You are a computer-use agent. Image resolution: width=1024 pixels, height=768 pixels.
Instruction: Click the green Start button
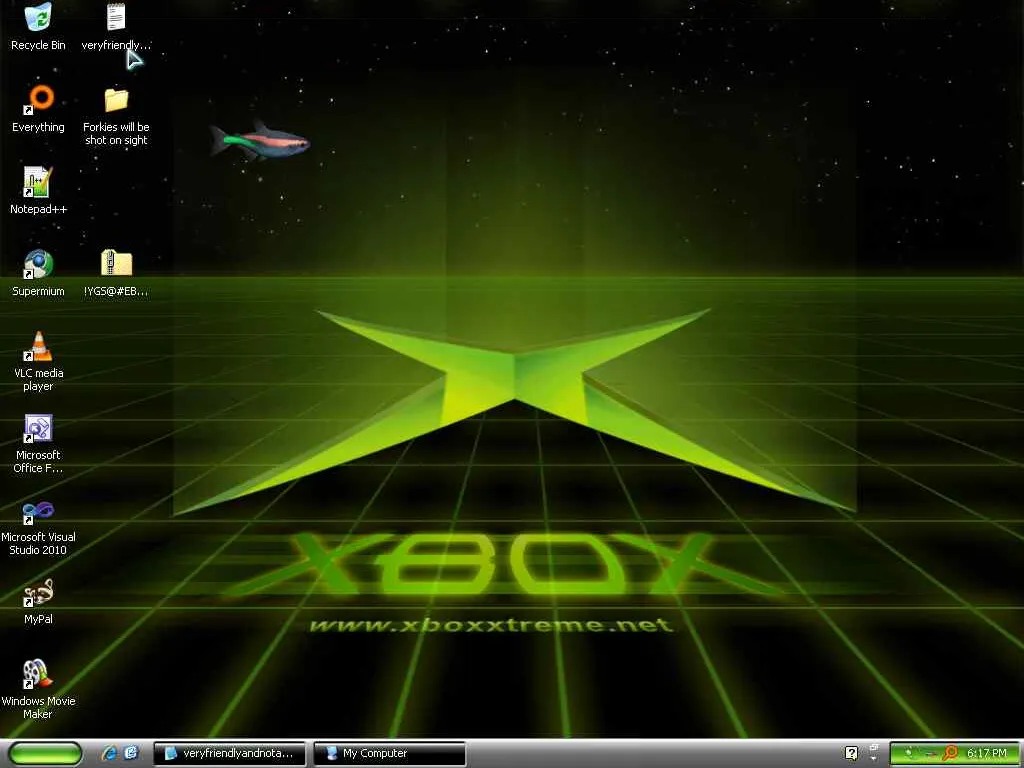click(x=45, y=754)
